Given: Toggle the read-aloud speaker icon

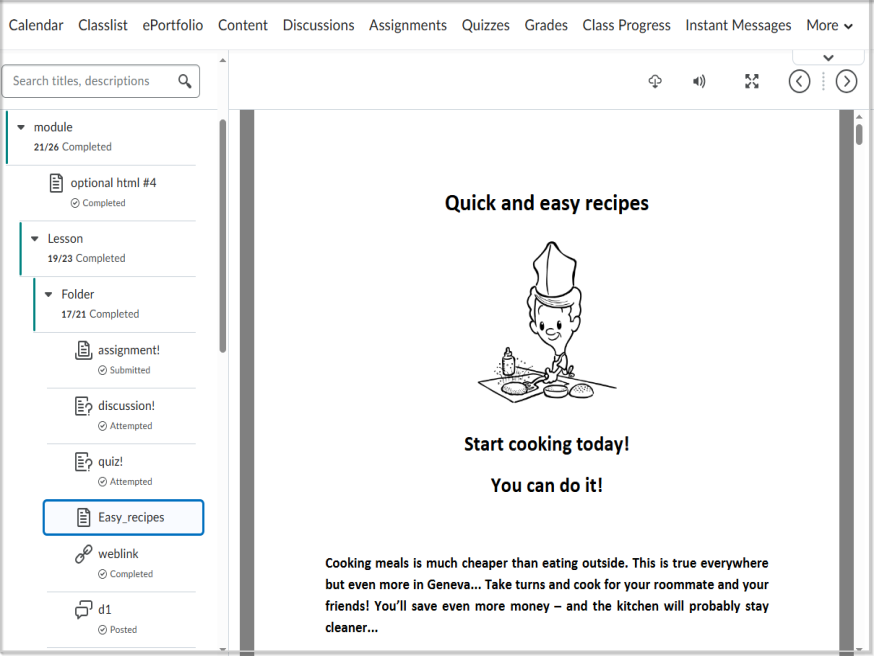Looking at the screenshot, I should tap(699, 81).
